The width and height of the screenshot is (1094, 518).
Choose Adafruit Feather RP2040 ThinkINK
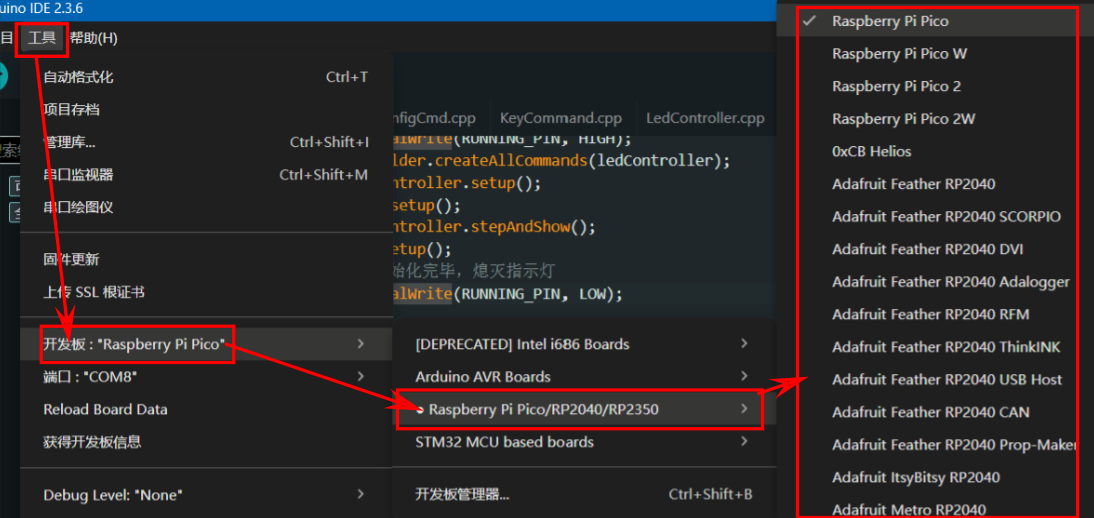point(935,347)
